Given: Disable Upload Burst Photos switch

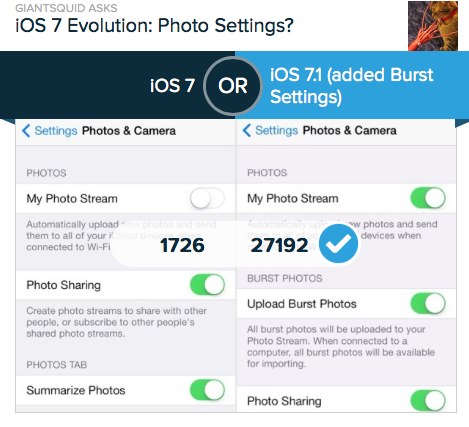Looking at the screenshot, I should tap(428, 304).
